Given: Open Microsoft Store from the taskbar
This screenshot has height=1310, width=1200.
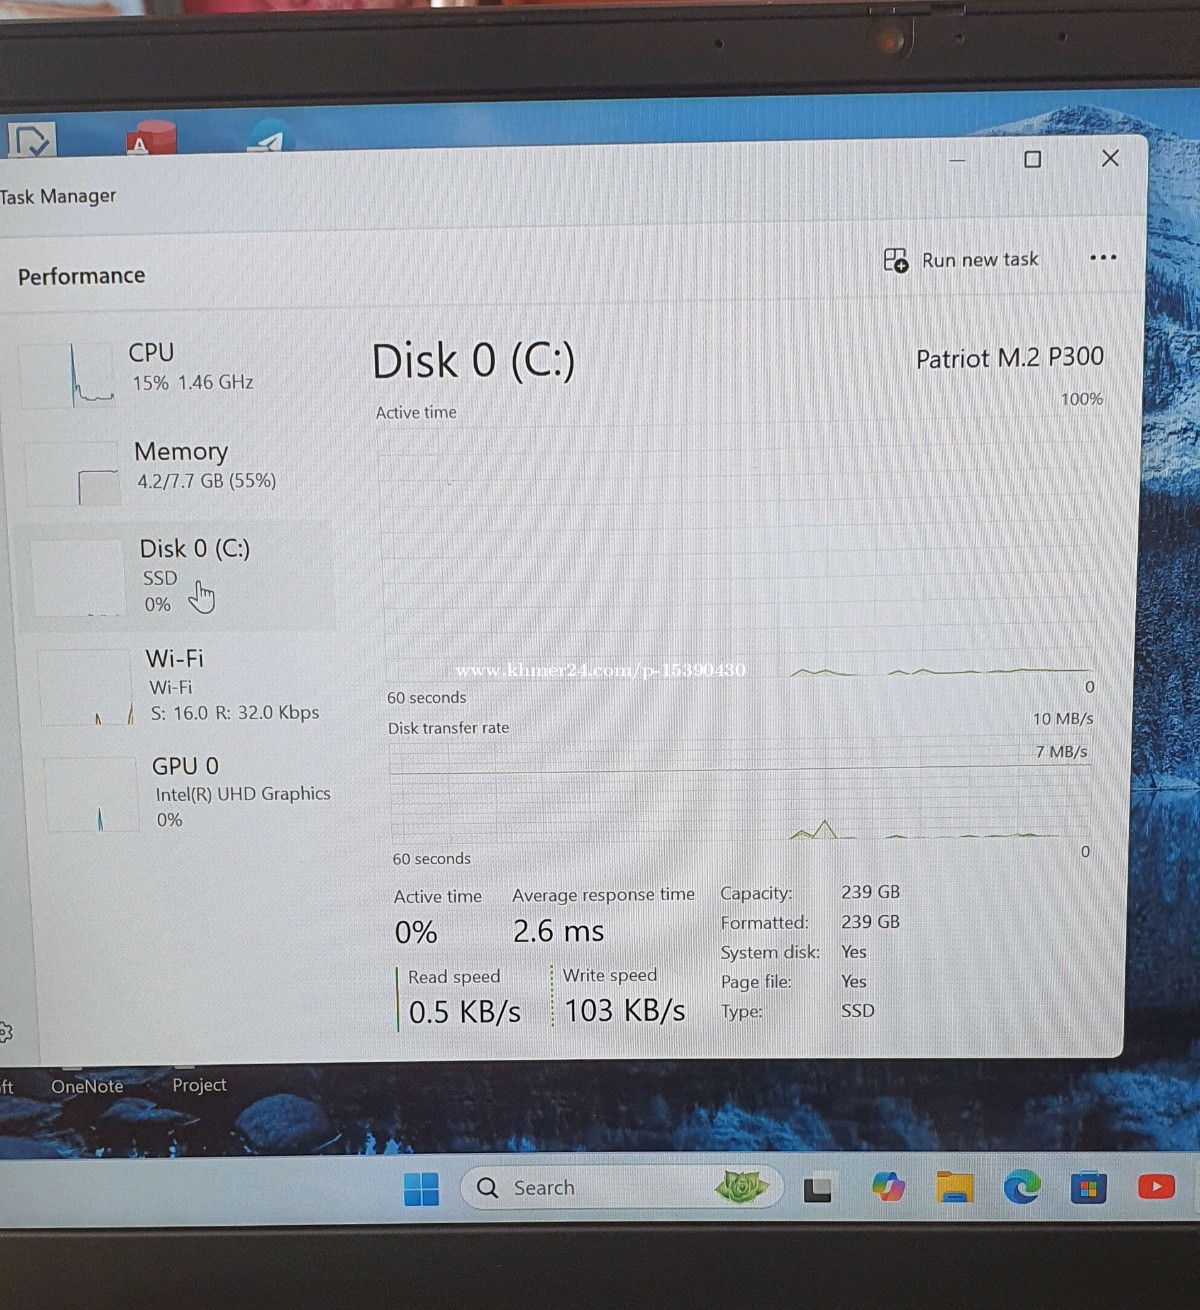Looking at the screenshot, I should [x=1088, y=1187].
